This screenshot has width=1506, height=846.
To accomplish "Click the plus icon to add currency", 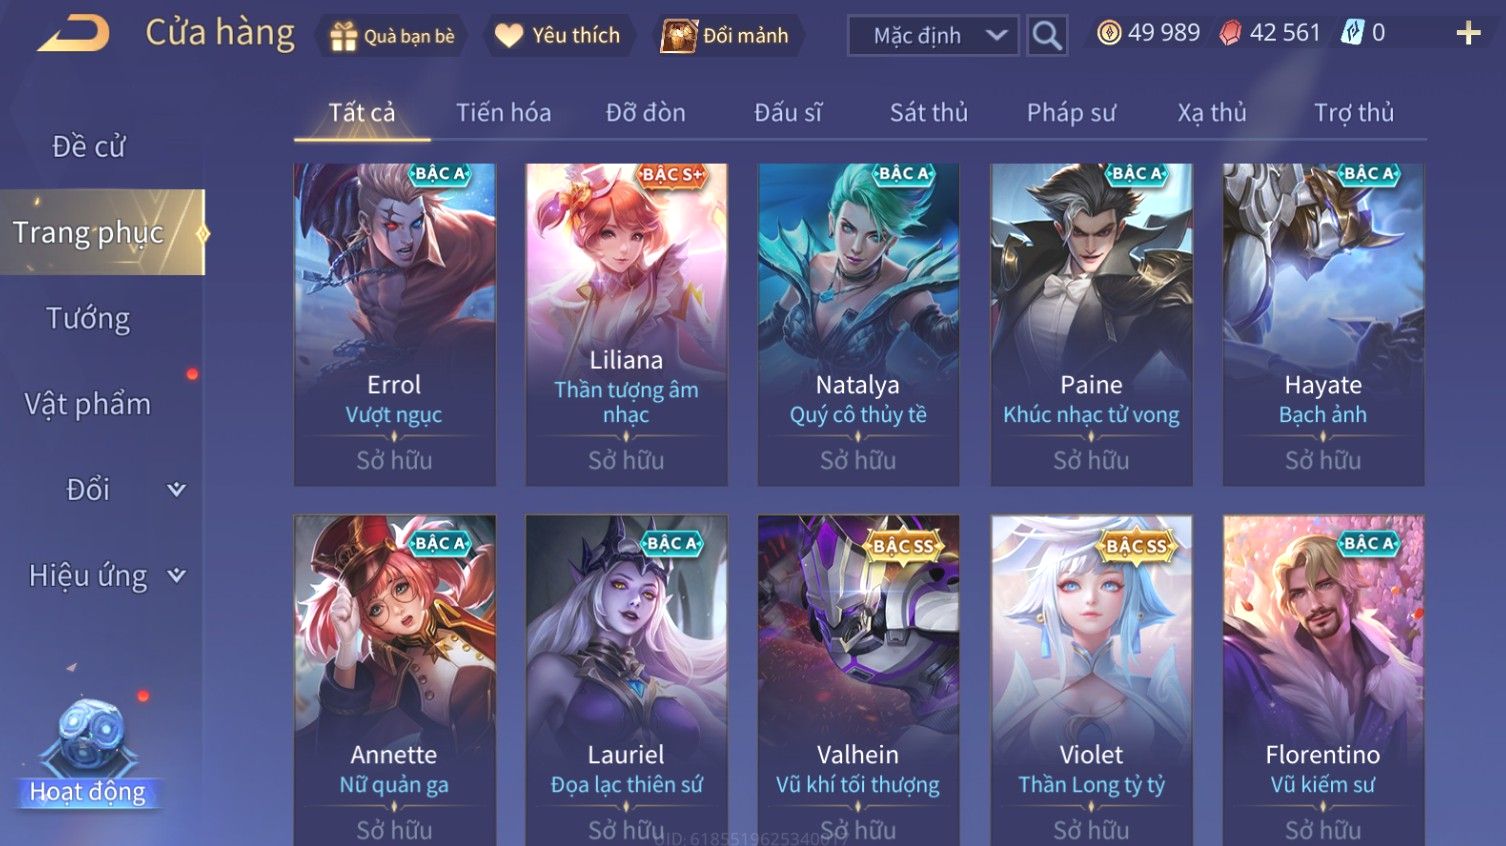I will pos(1468,33).
